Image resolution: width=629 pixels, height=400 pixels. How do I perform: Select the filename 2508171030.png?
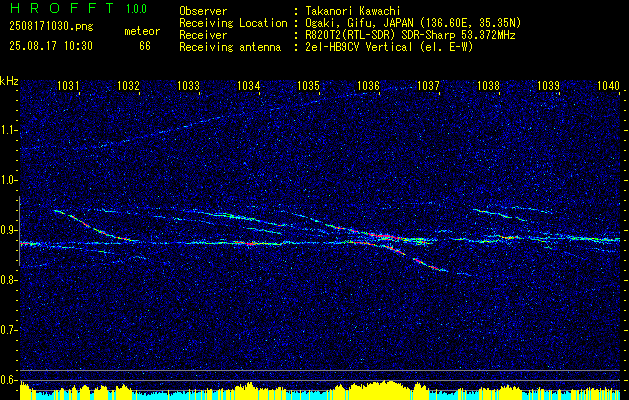pyautogui.click(x=51, y=27)
